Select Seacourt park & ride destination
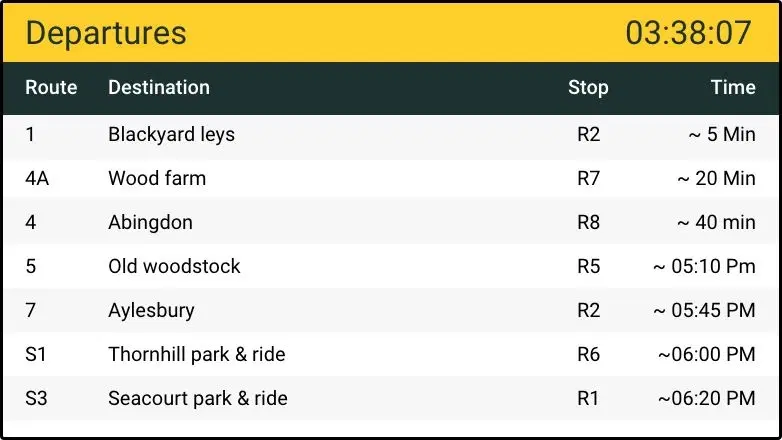782x440 pixels. [x=198, y=398]
